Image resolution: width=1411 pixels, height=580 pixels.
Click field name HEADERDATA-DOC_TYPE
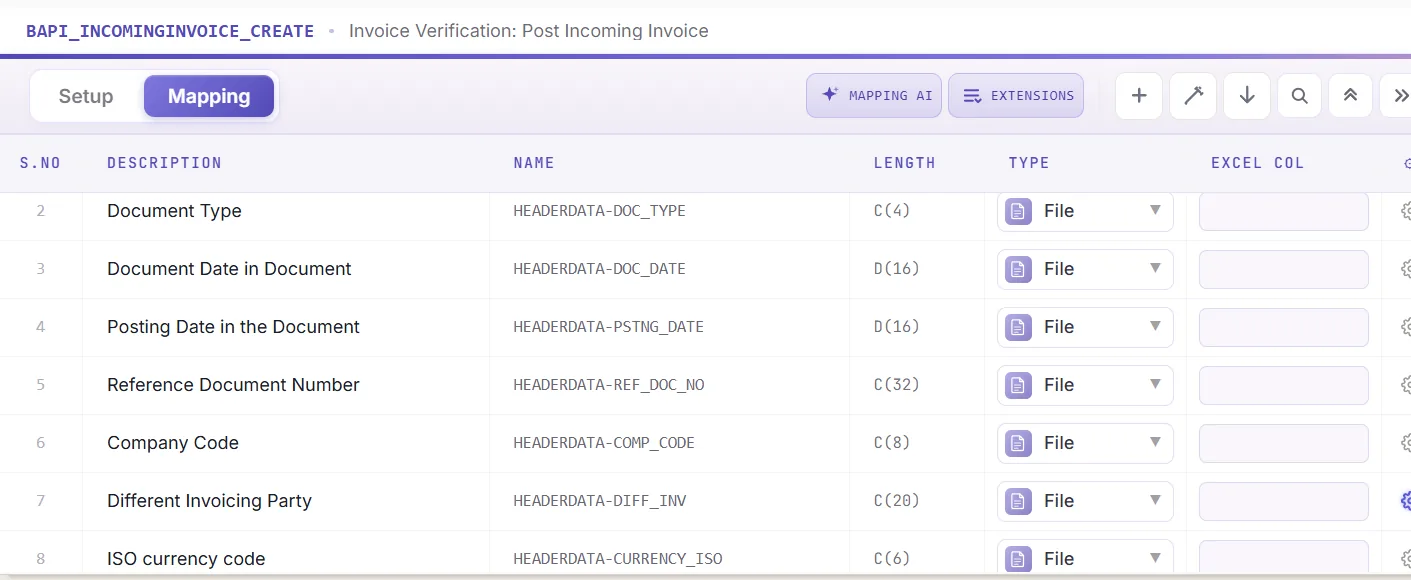coord(599,211)
